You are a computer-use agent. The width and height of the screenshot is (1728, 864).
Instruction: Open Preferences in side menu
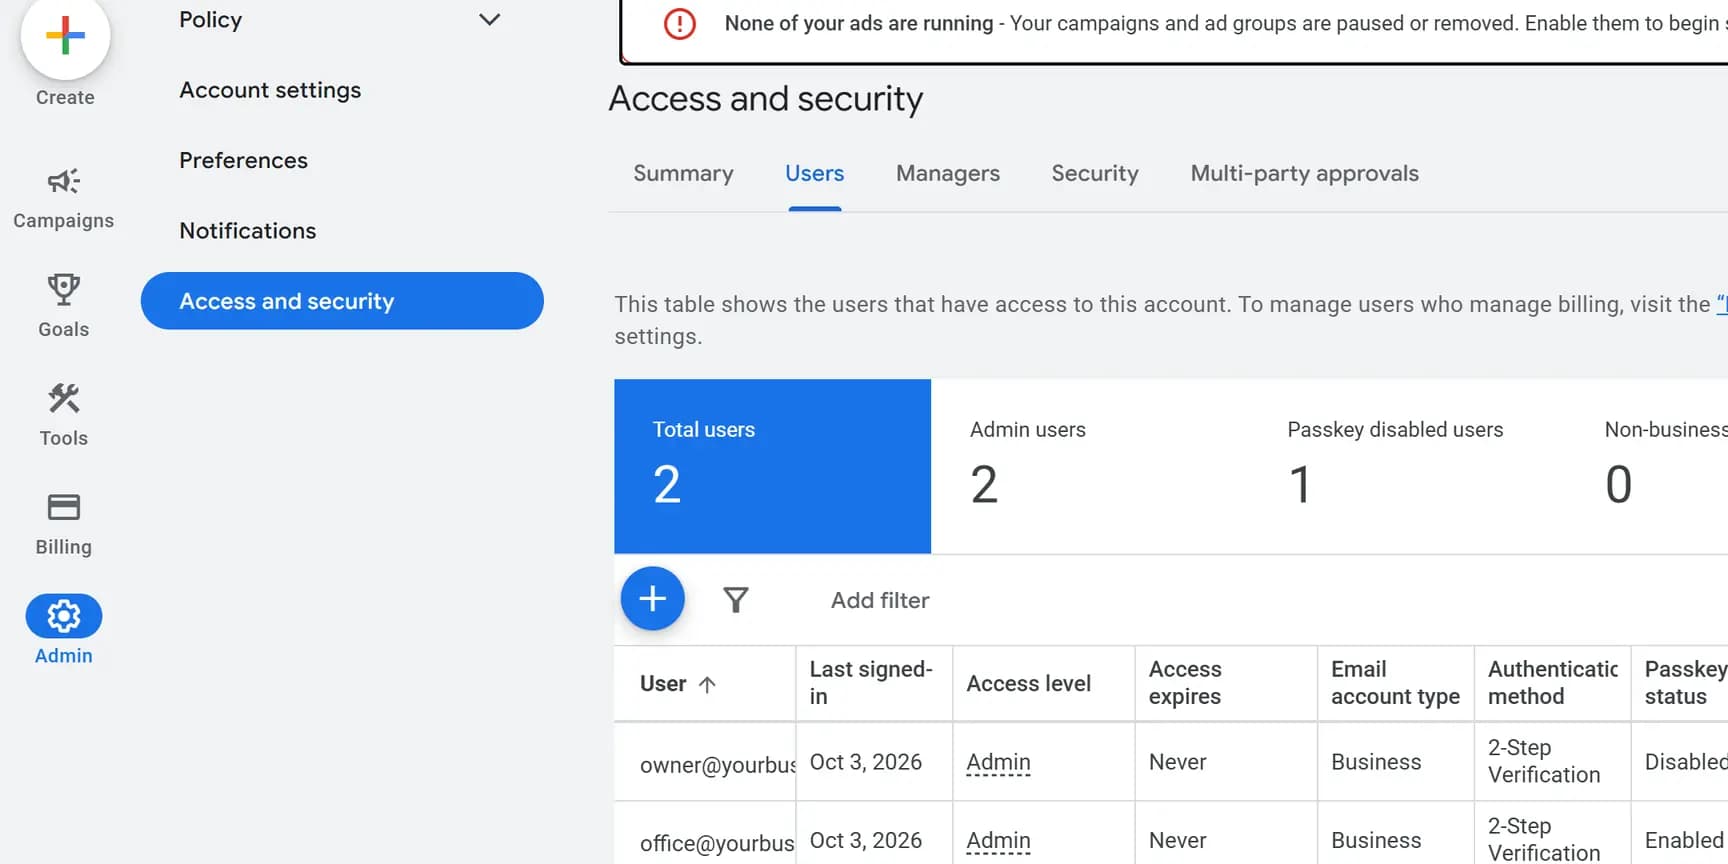[243, 160]
